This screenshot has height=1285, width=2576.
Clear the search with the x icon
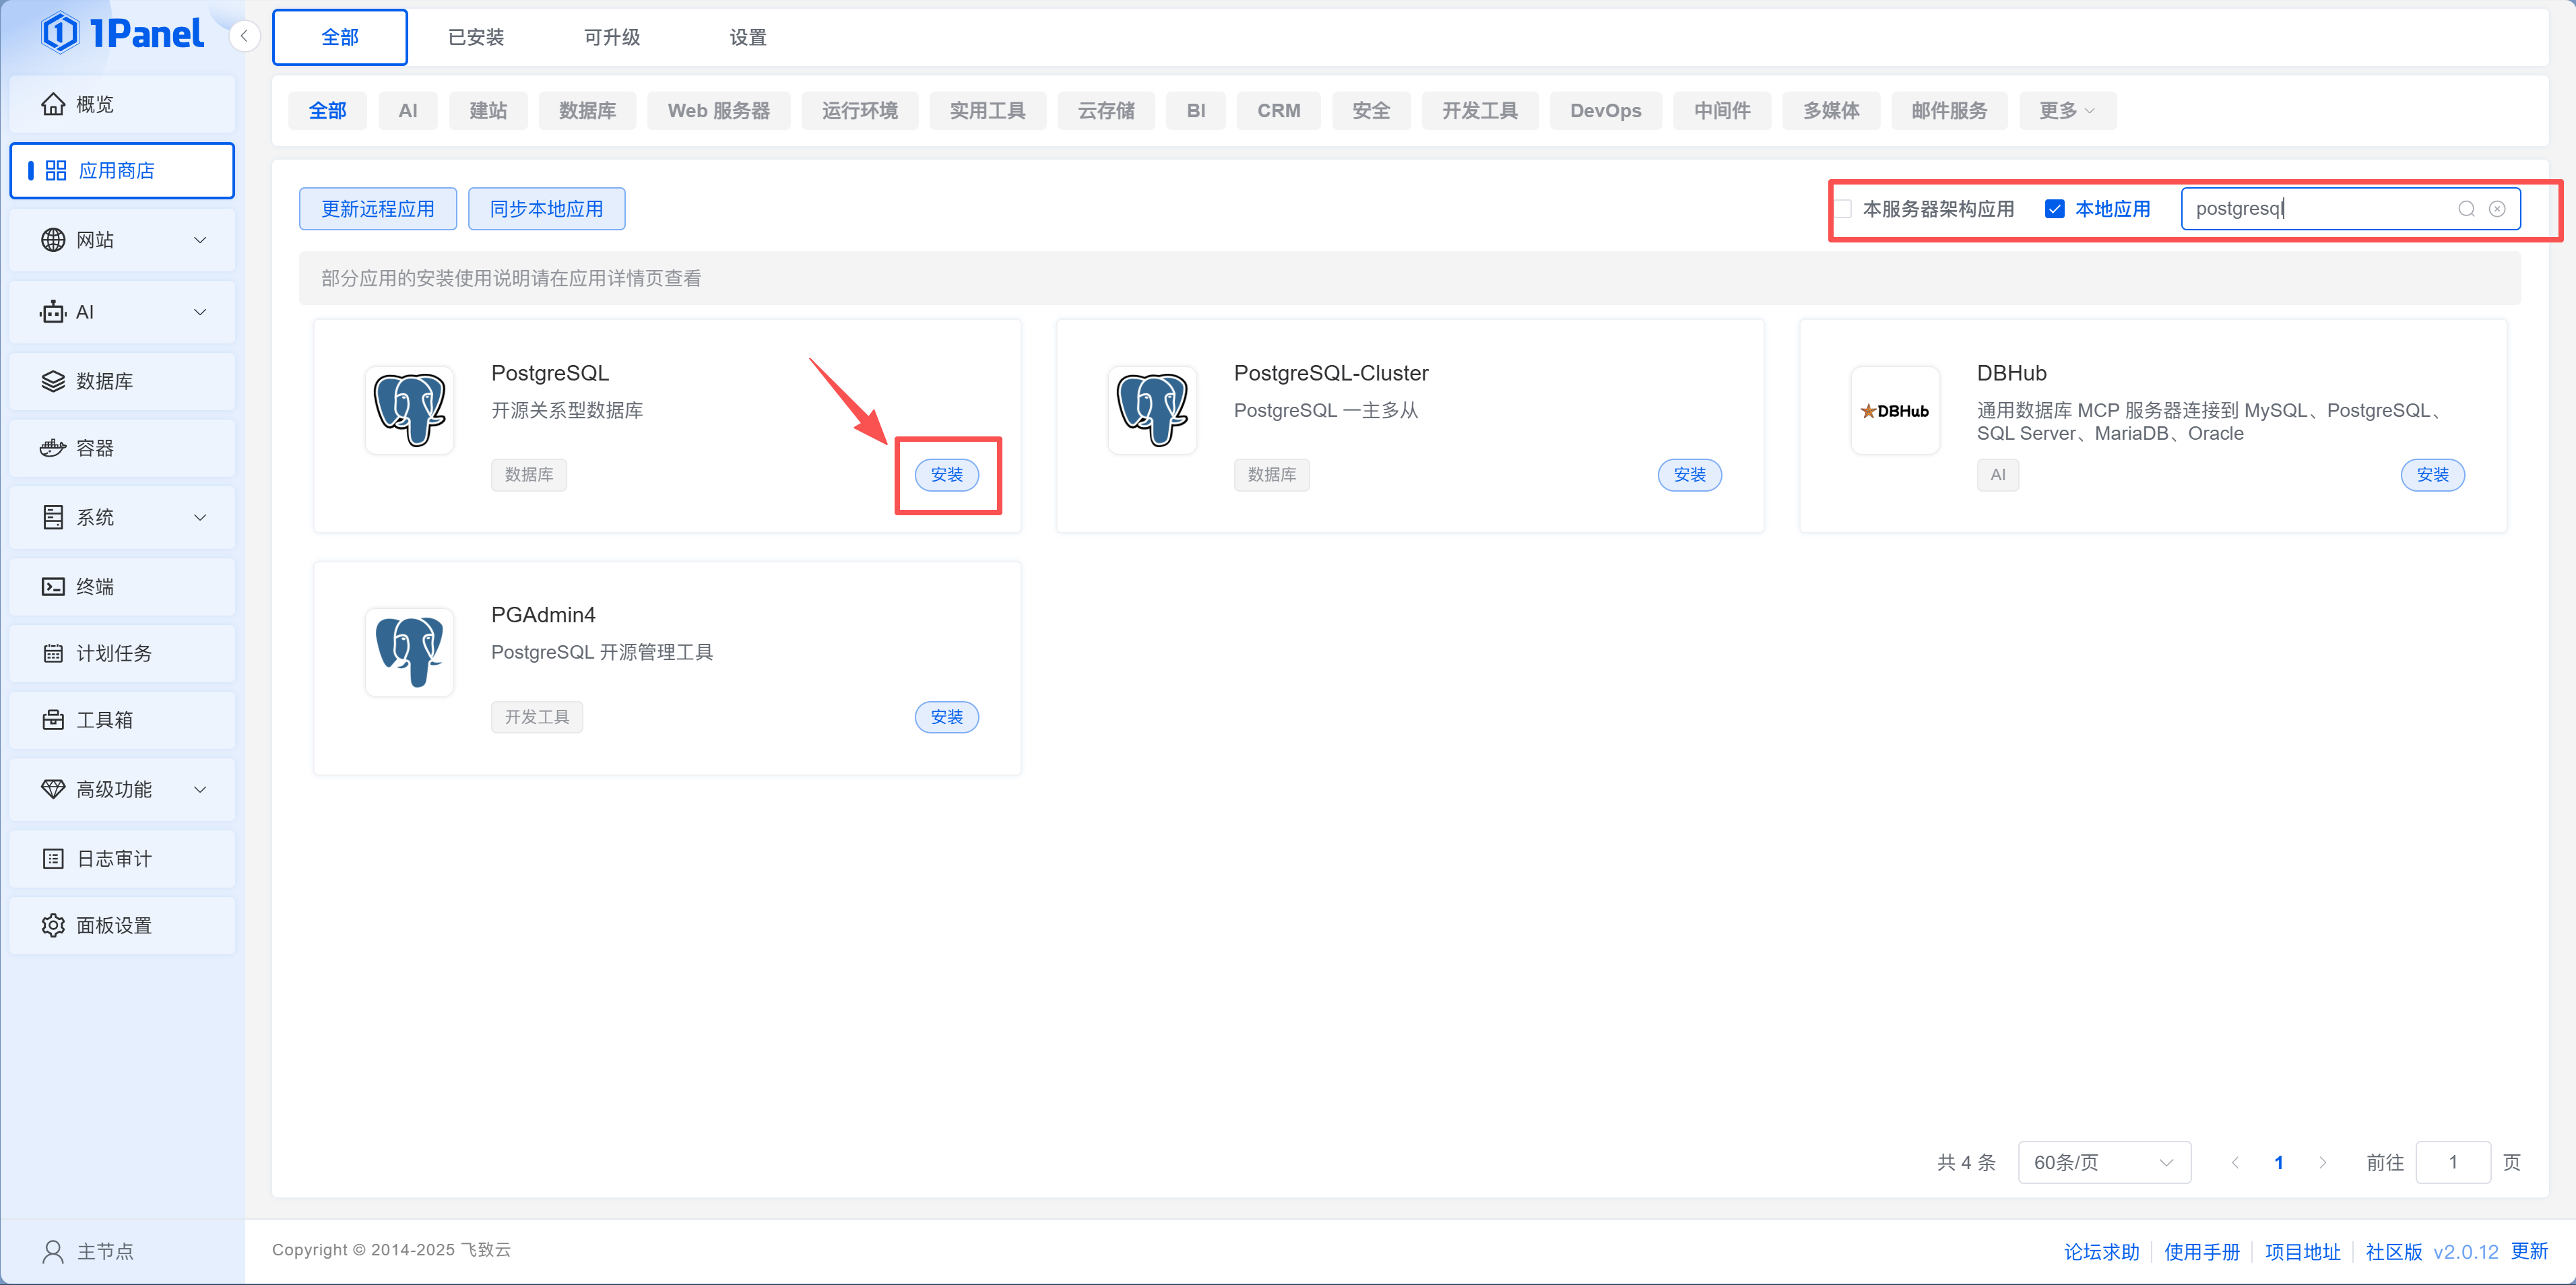click(2498, 208)
